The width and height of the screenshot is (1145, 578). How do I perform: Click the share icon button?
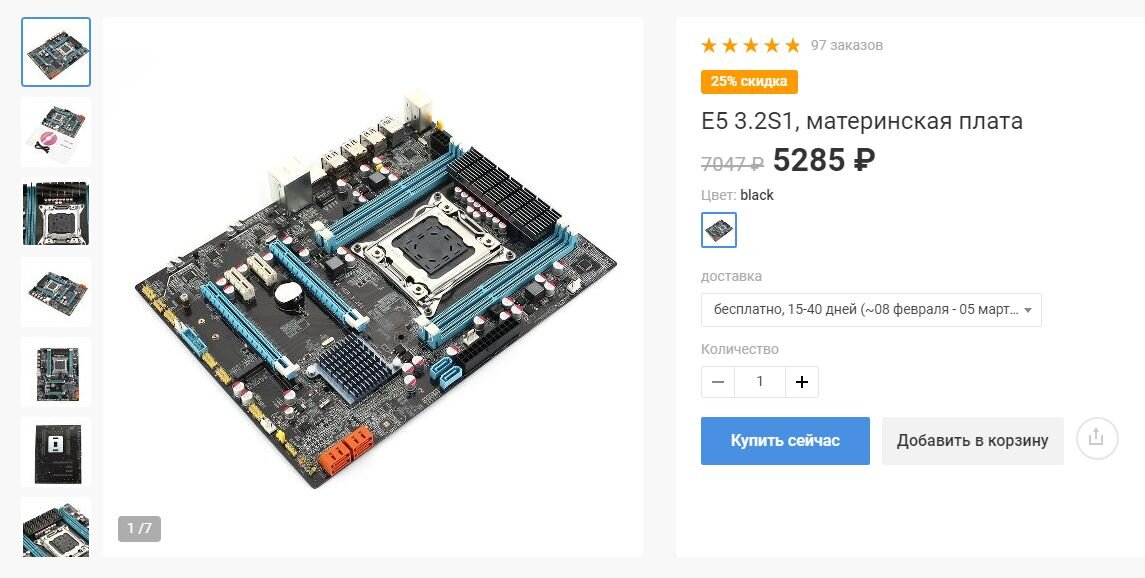(x=1097, y=438)
